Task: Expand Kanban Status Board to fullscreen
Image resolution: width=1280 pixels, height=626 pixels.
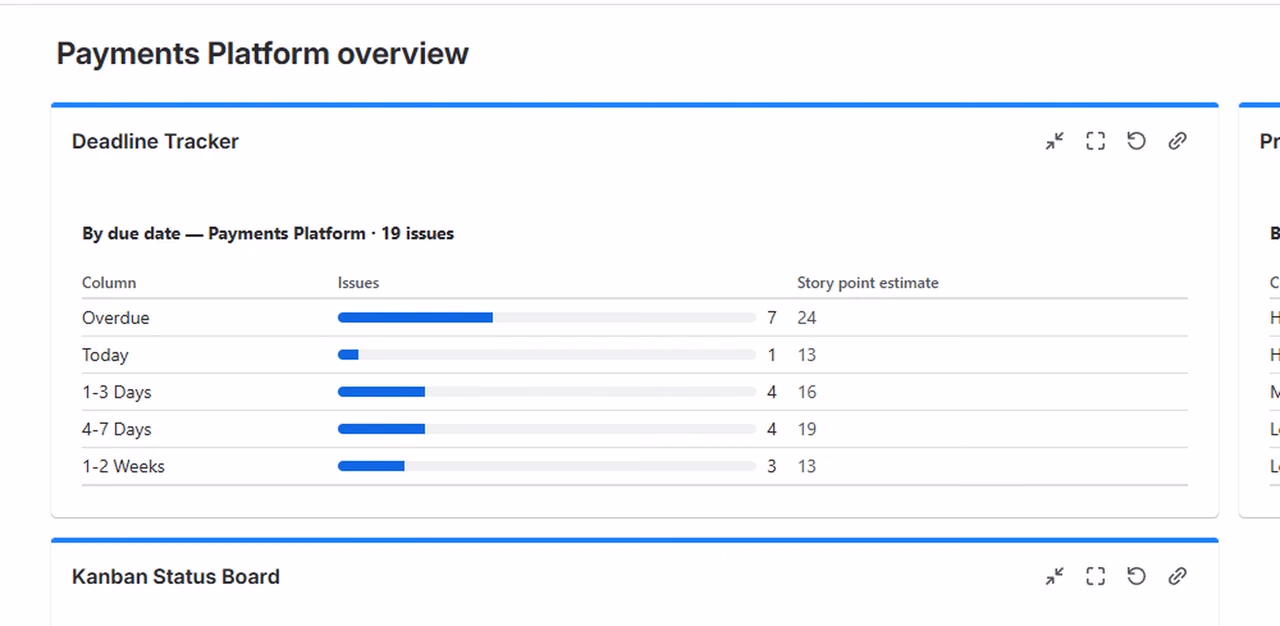Action: pyautogui.click(x=1096, y=576)
